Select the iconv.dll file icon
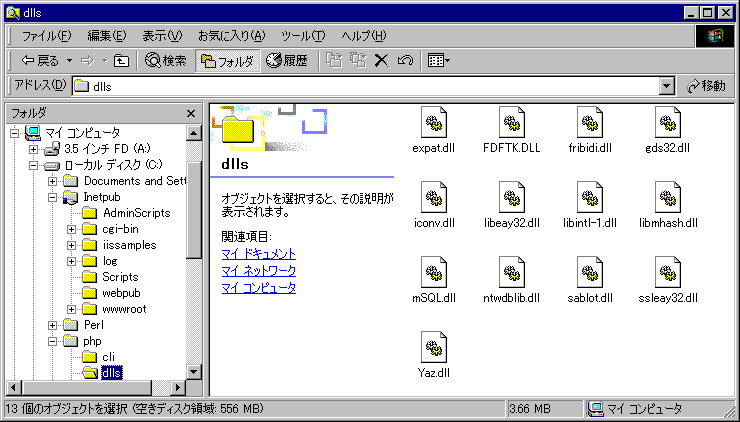The image size is (740, 422). [433, 197]
